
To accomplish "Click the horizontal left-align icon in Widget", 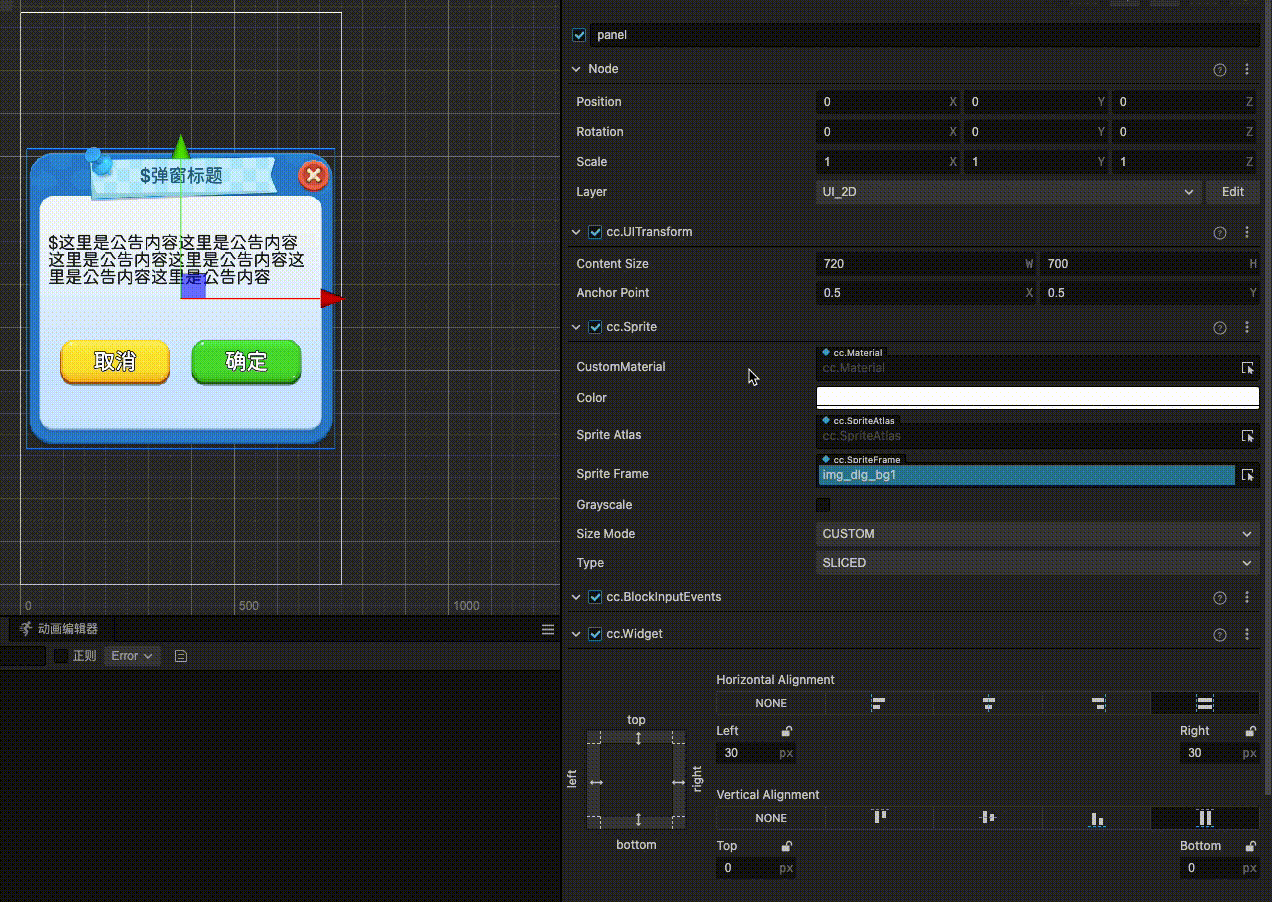I will pos(879,703).
